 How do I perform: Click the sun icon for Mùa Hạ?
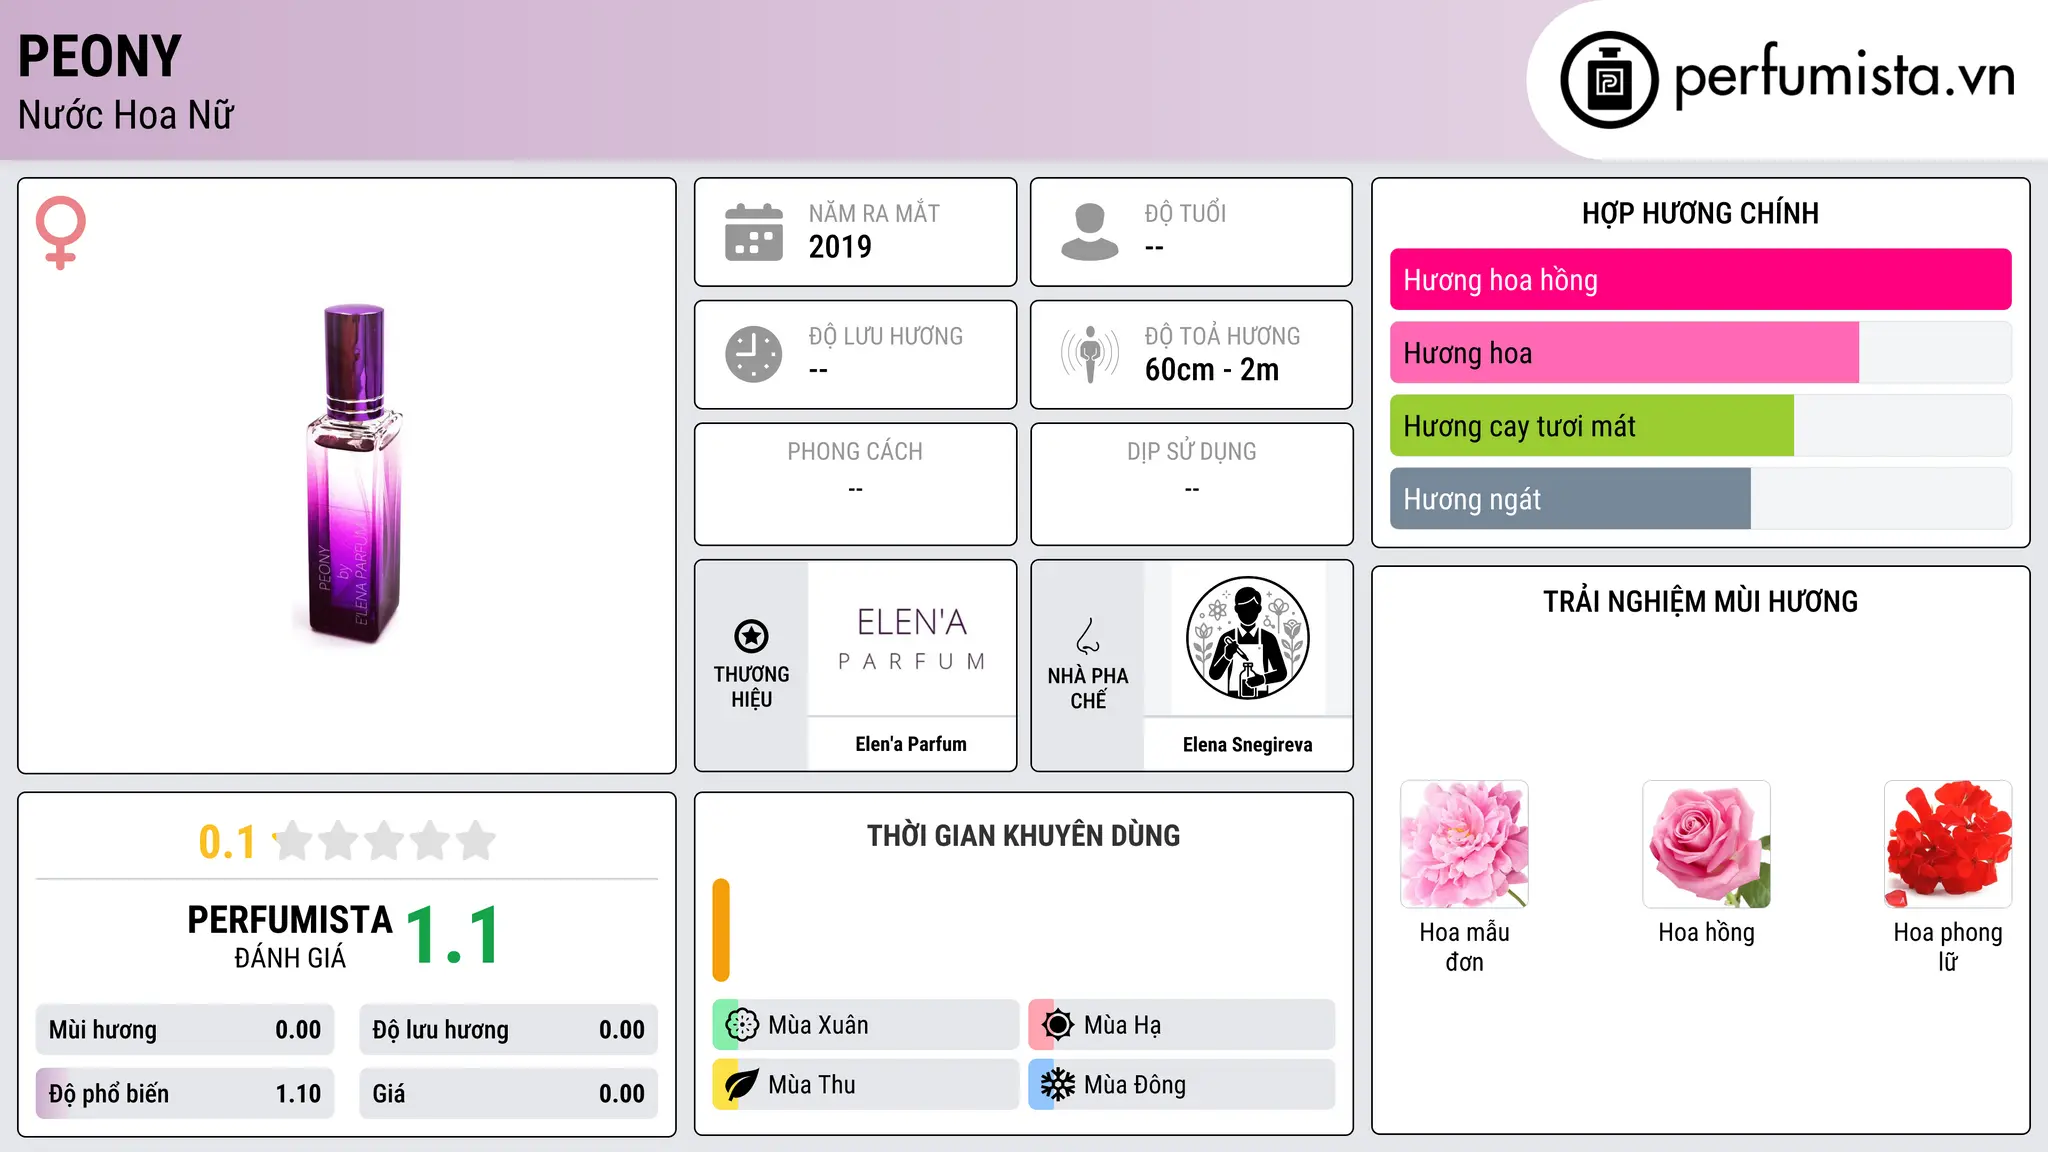[1058, 1025]
